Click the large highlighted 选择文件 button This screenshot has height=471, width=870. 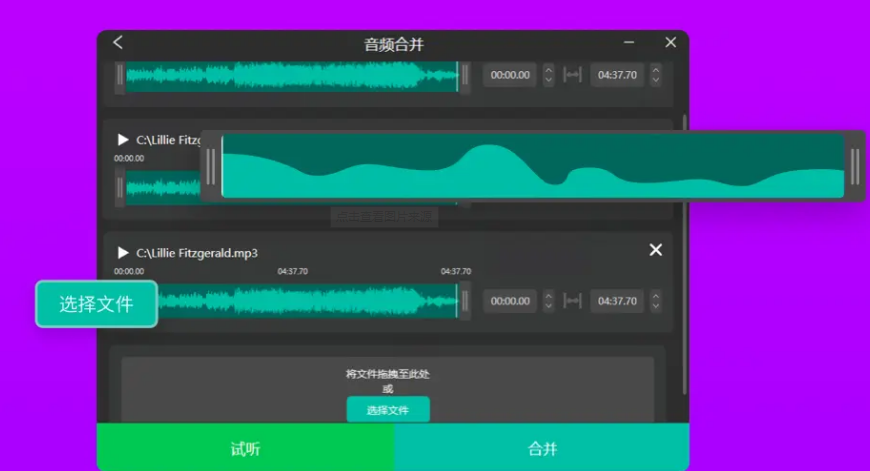tap(97, 304)
